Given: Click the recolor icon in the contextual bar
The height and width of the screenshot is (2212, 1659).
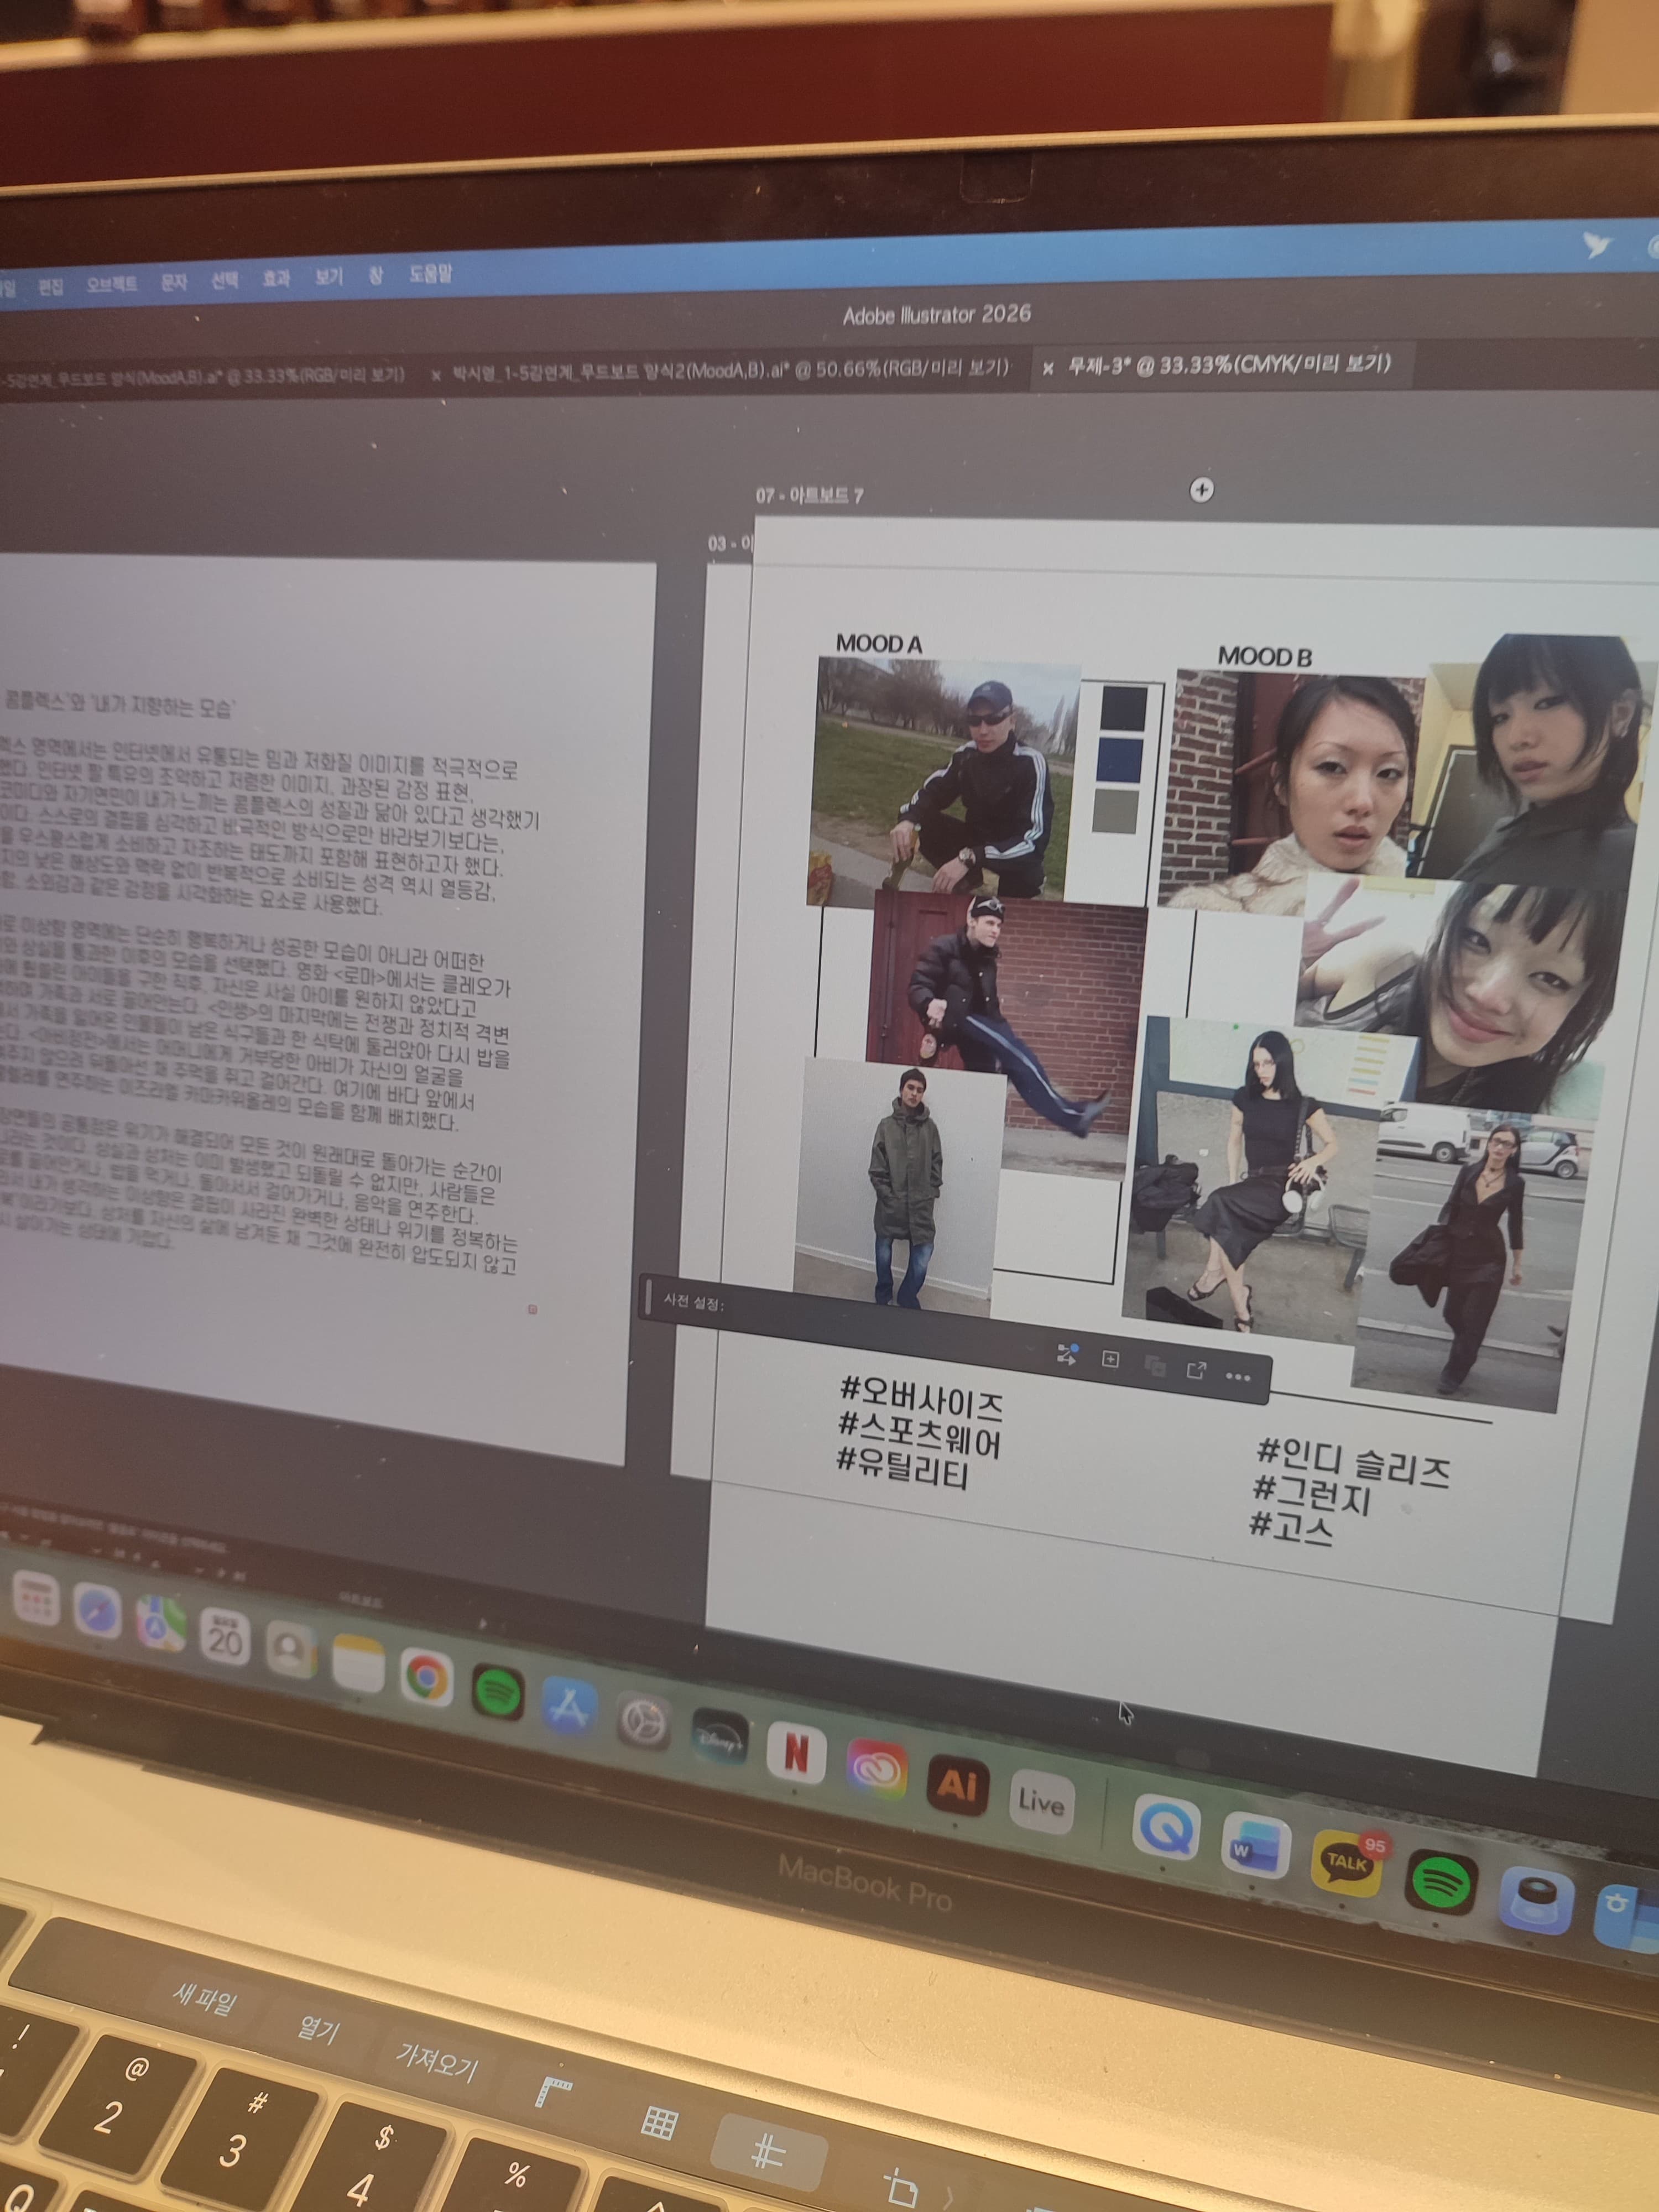Looking at the screenshot, I should [x=1067, y=1355].
